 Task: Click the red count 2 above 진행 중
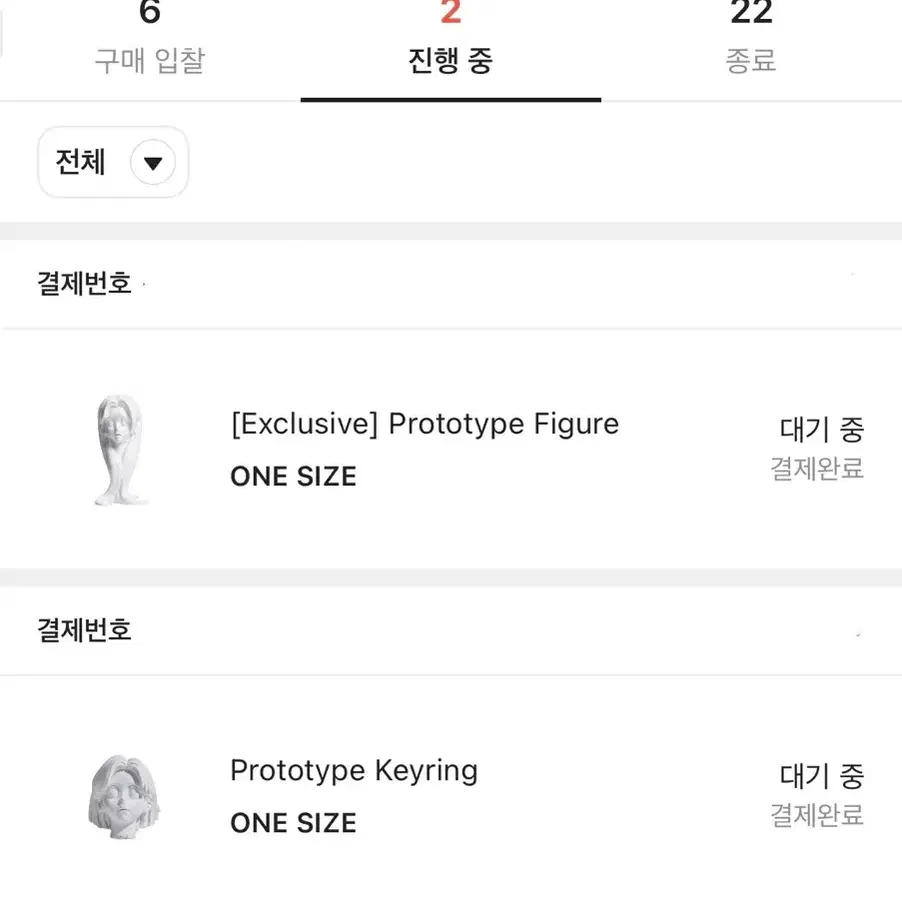[450, 12]
